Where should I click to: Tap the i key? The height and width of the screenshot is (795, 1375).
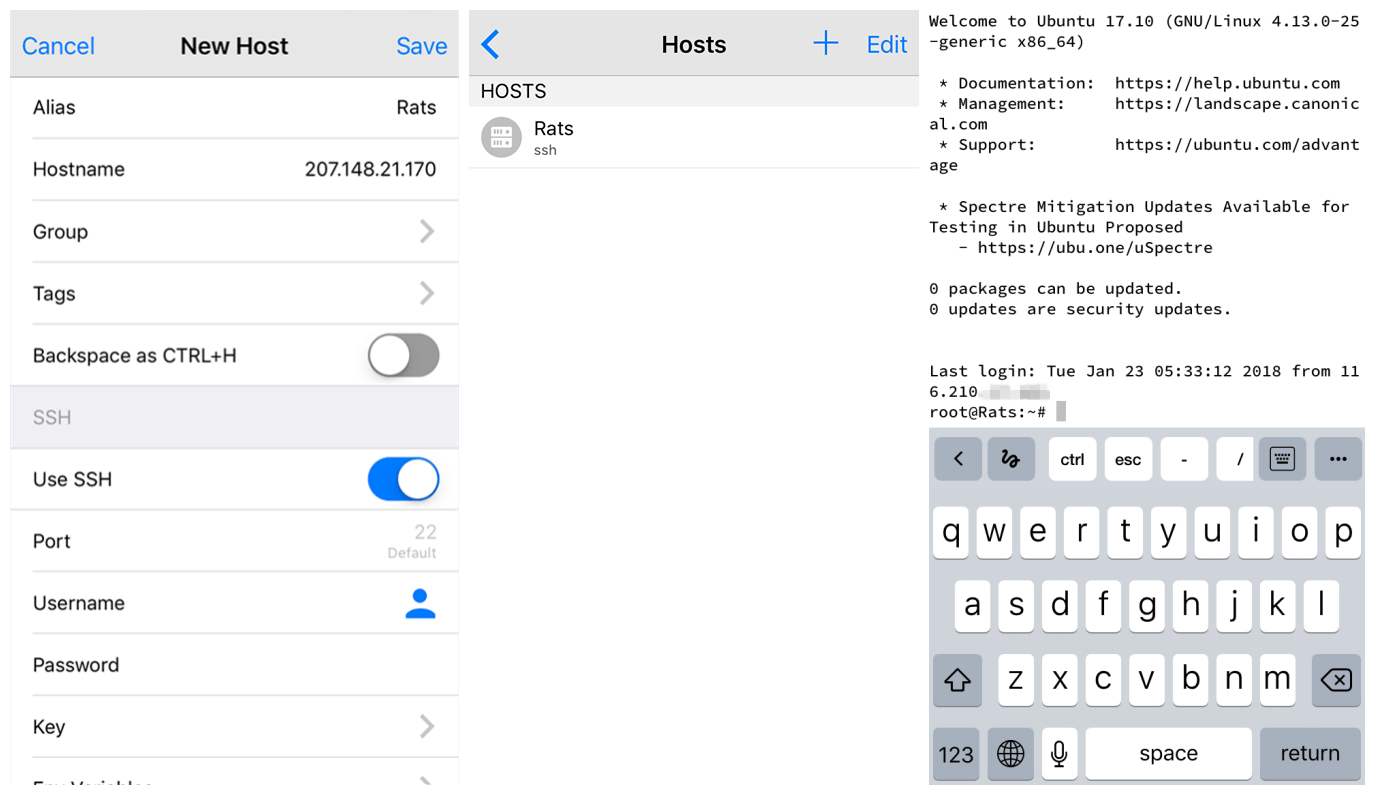(1255, 532)
